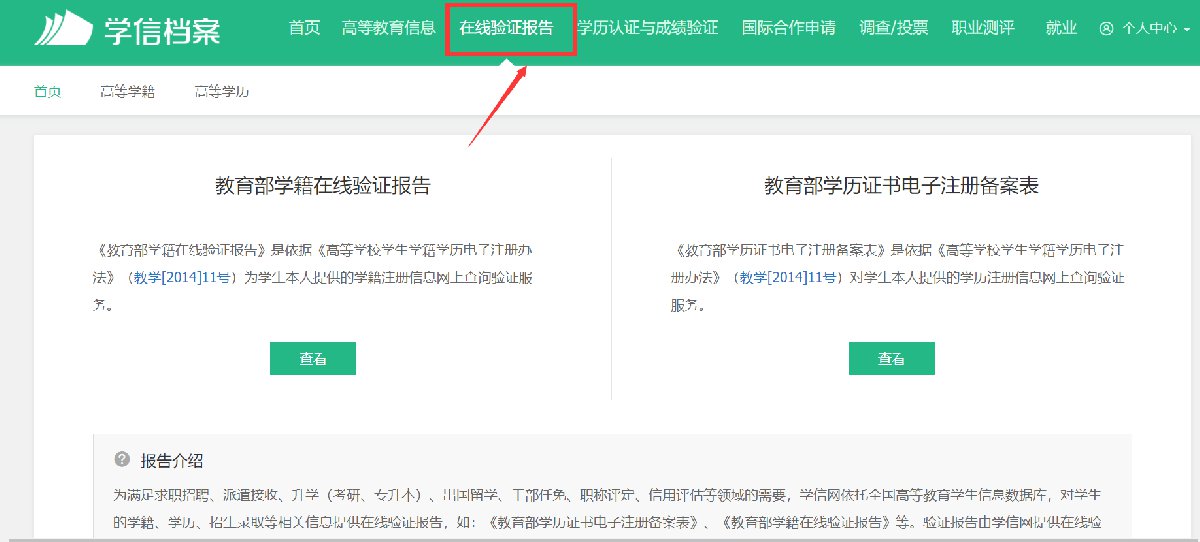This screenshot has width=1200, height=542.
Task: Click the 学信档案 logo icon
Action: point(64,29)
